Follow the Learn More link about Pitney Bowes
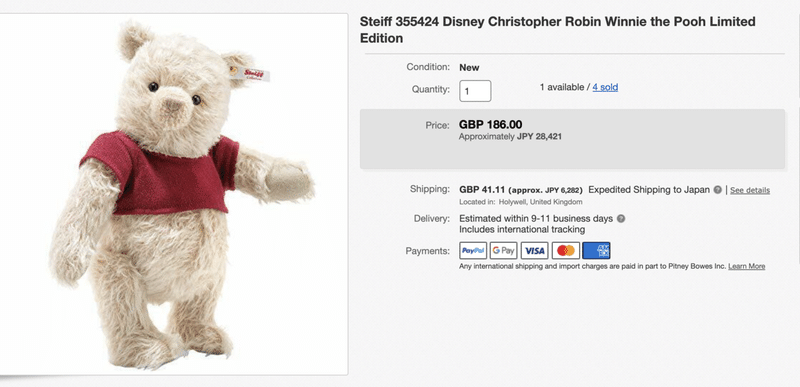Viewport: 800px width, 387px height. click(746, 266)
